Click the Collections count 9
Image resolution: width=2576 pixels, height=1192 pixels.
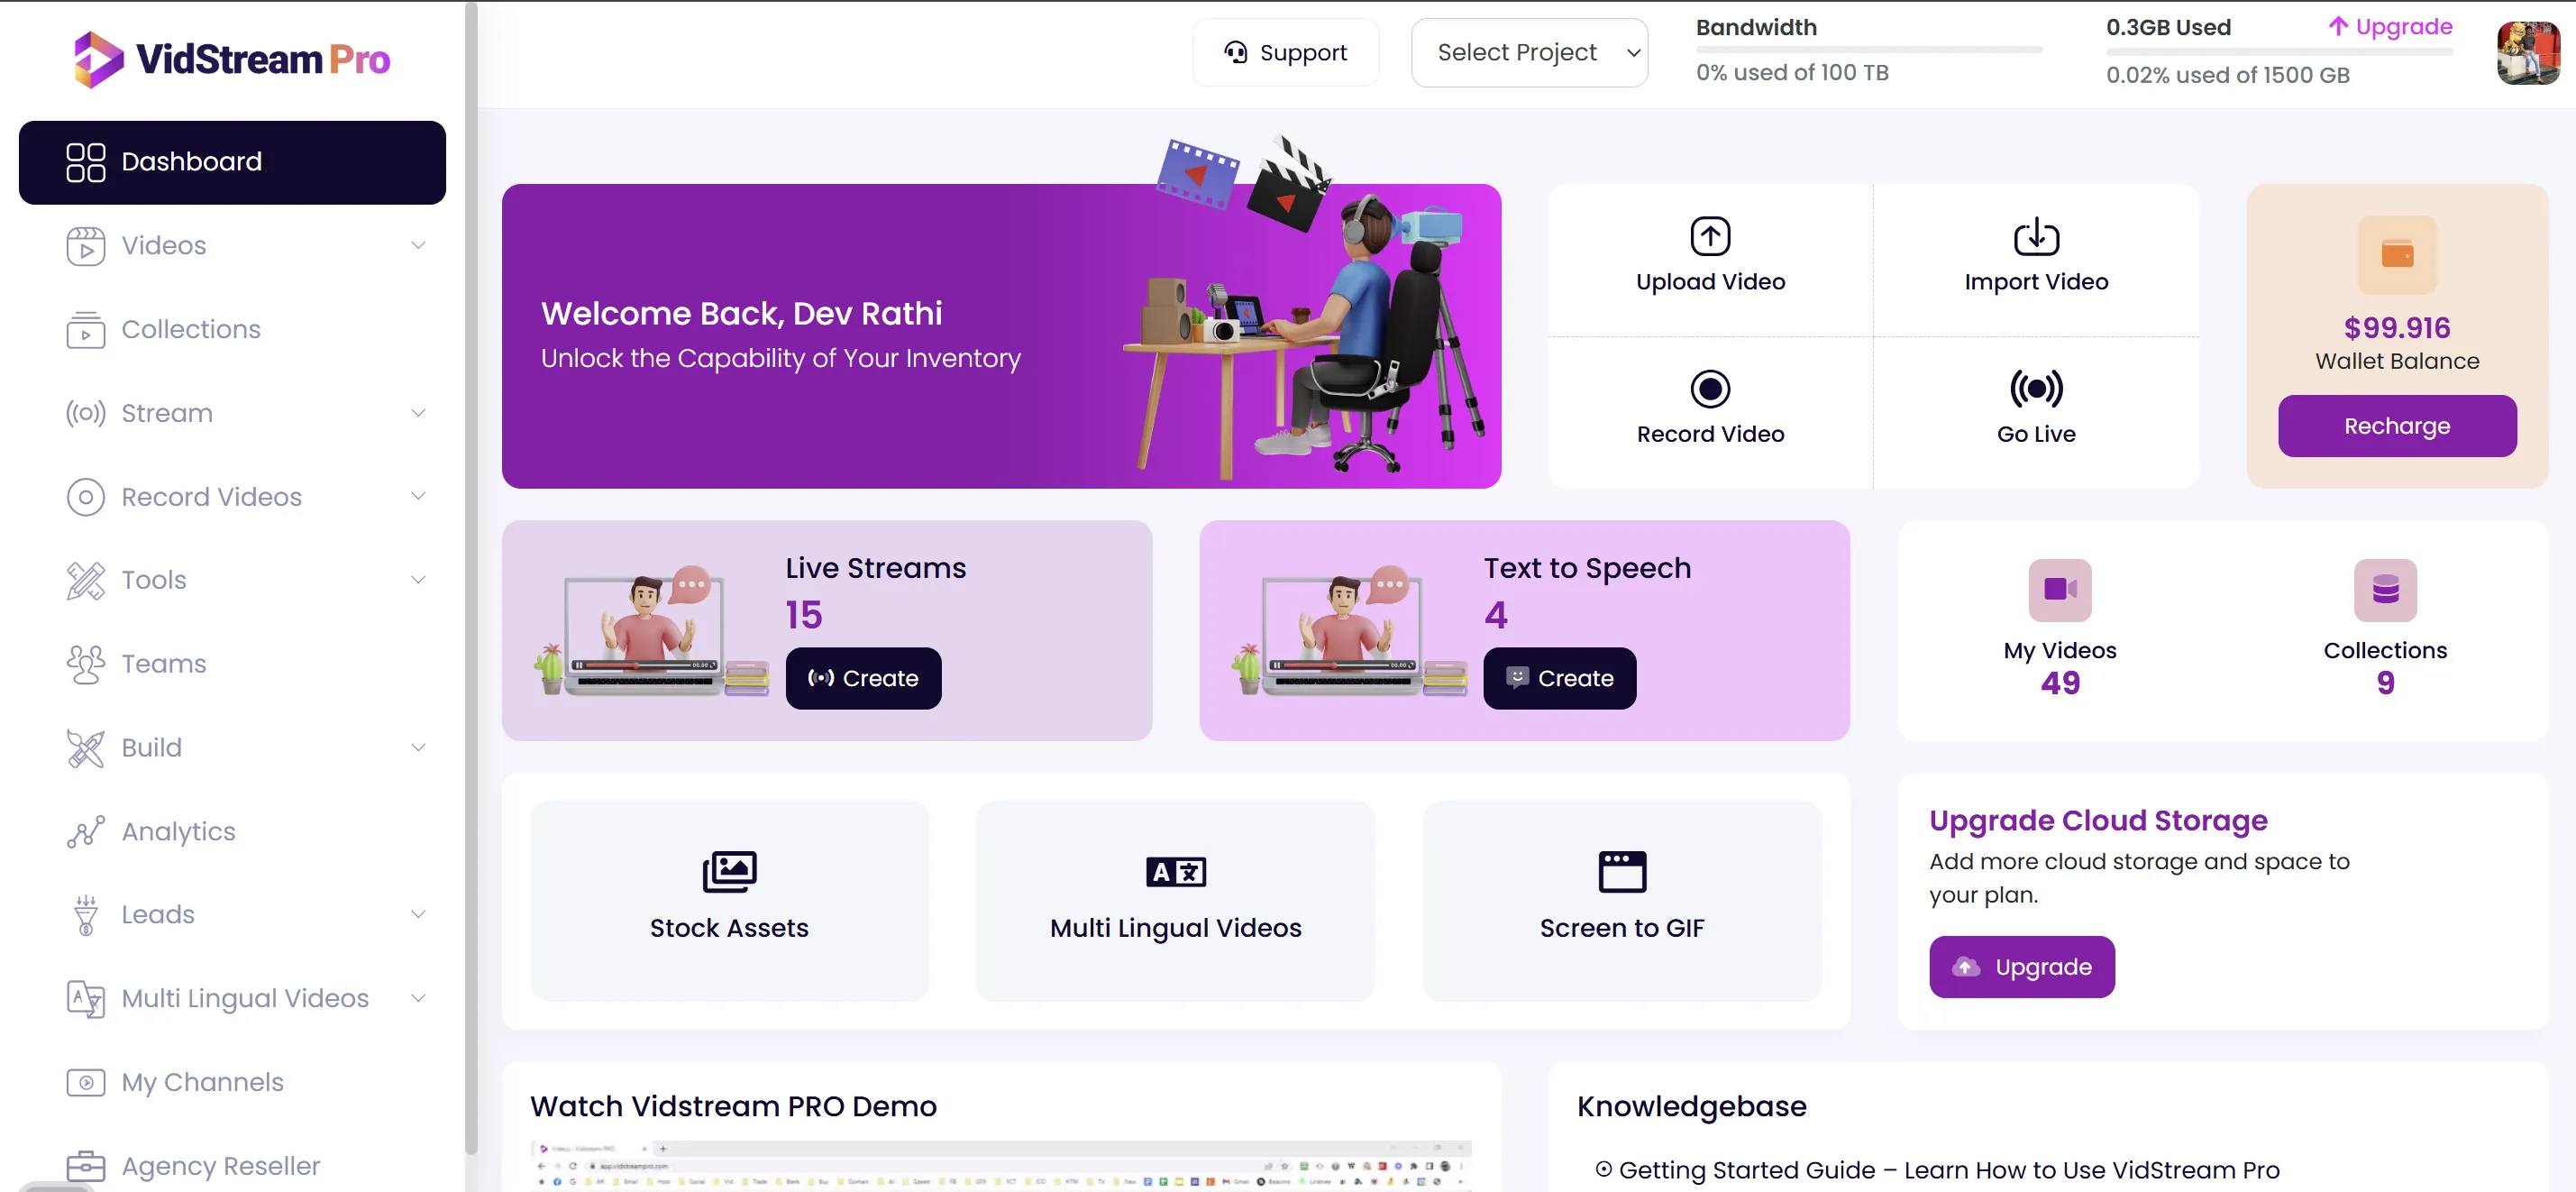(2385, 683)
